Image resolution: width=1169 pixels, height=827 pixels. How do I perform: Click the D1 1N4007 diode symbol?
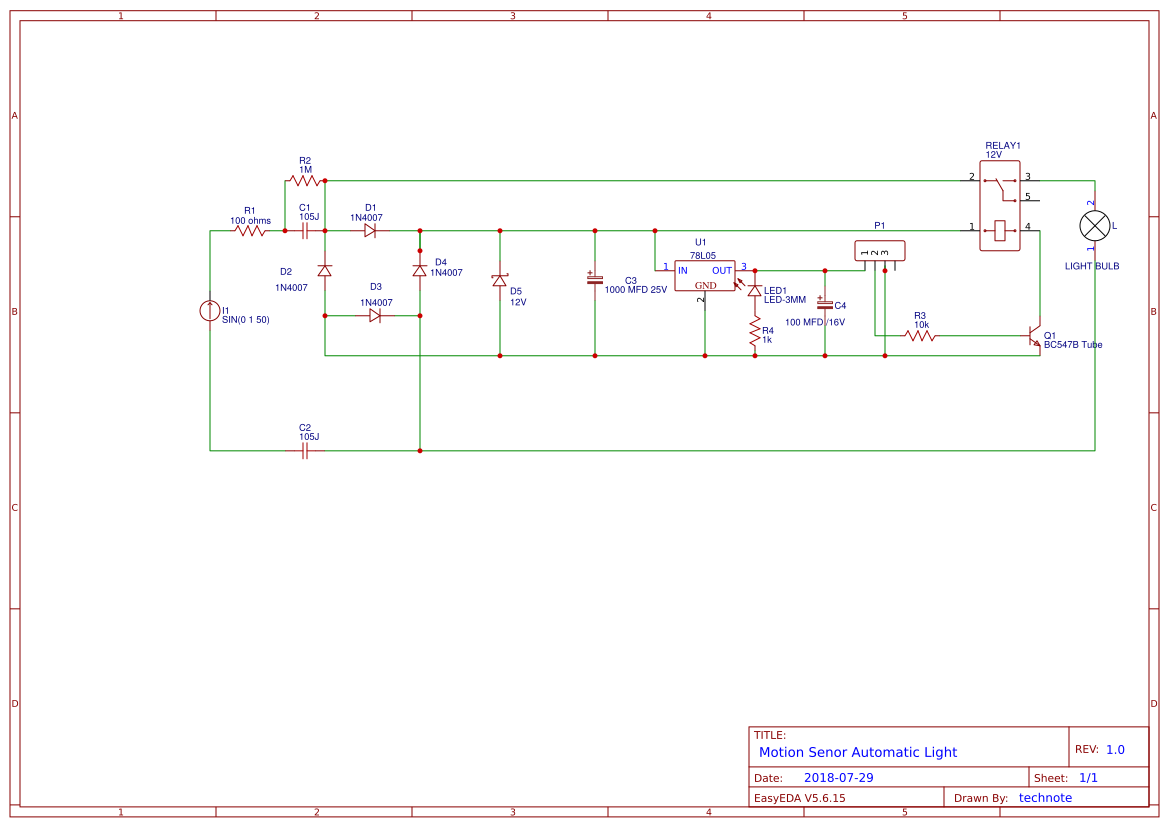point(370,230)
